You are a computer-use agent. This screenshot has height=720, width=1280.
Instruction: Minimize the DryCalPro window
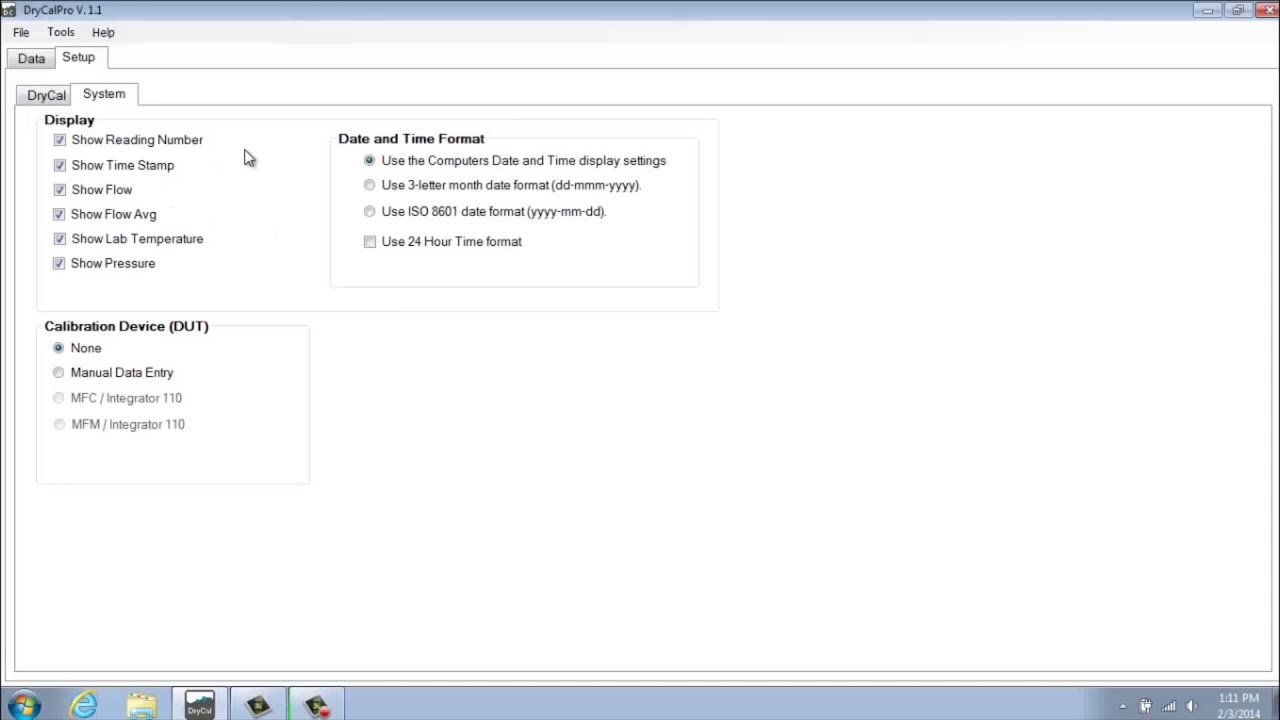click(1208, 10)
